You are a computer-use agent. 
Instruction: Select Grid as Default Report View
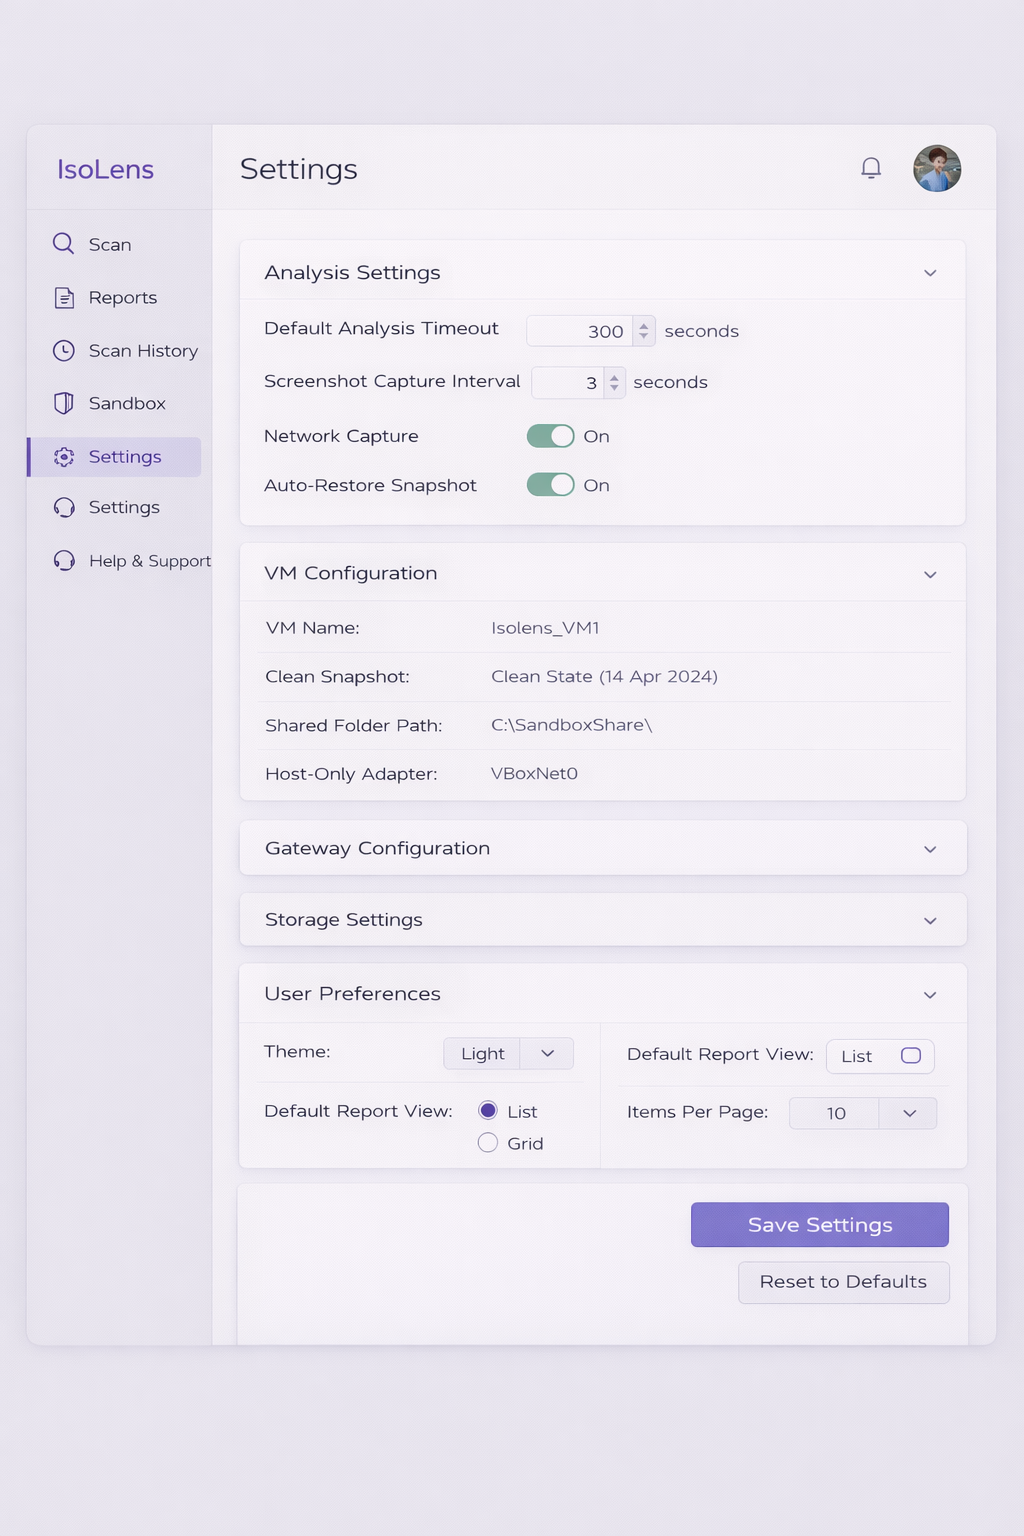point(487,1141)
